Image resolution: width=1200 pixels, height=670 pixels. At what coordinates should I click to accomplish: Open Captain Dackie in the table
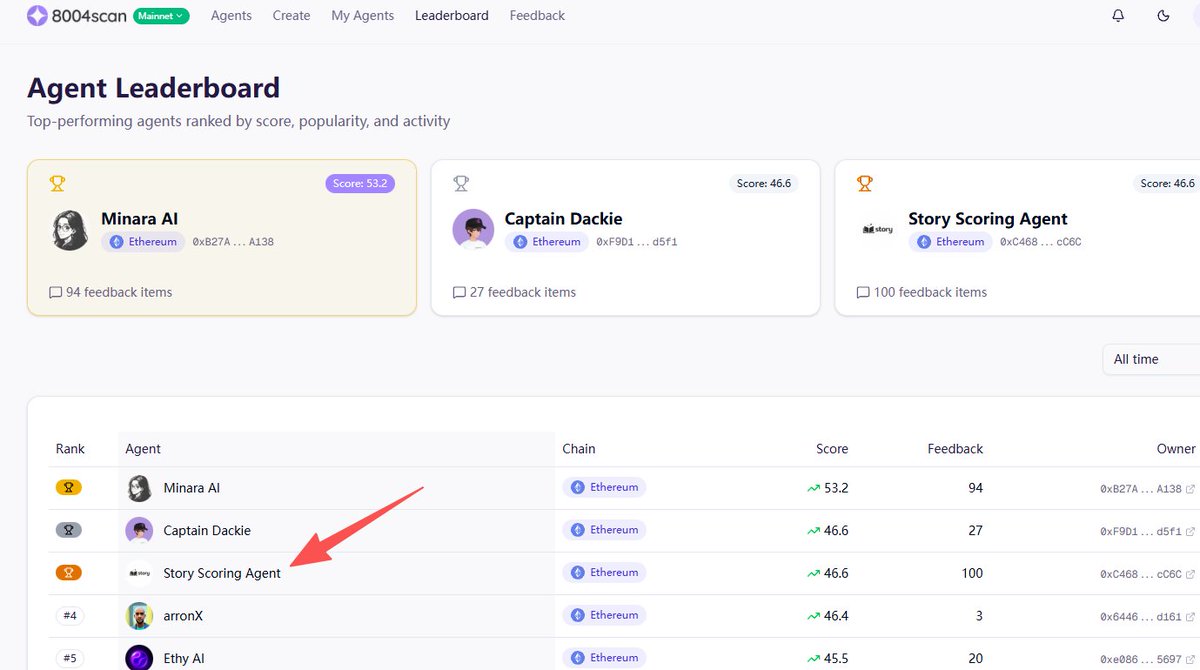click(207, 530)
